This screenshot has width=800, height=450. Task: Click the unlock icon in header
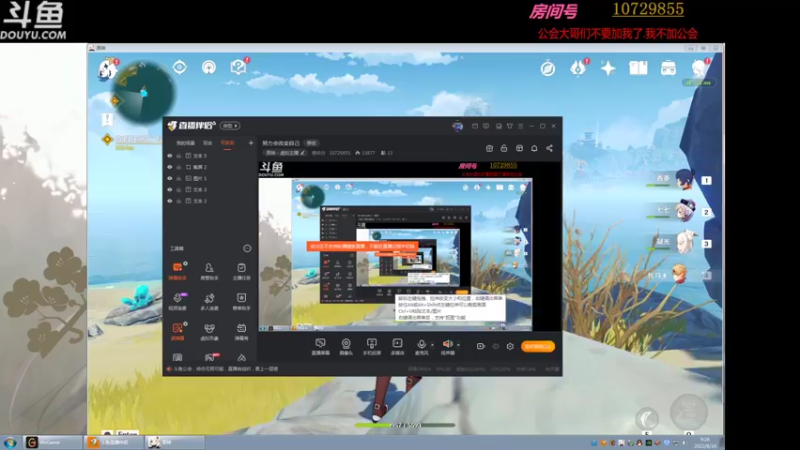tap(504, 148)
